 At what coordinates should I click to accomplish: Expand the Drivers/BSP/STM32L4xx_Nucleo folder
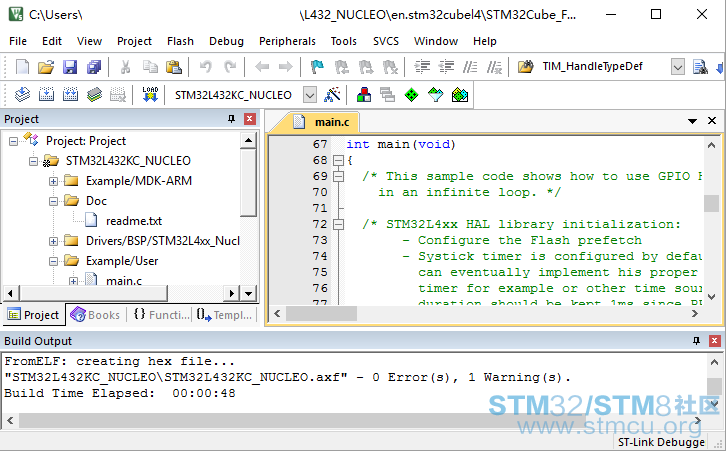53,241
